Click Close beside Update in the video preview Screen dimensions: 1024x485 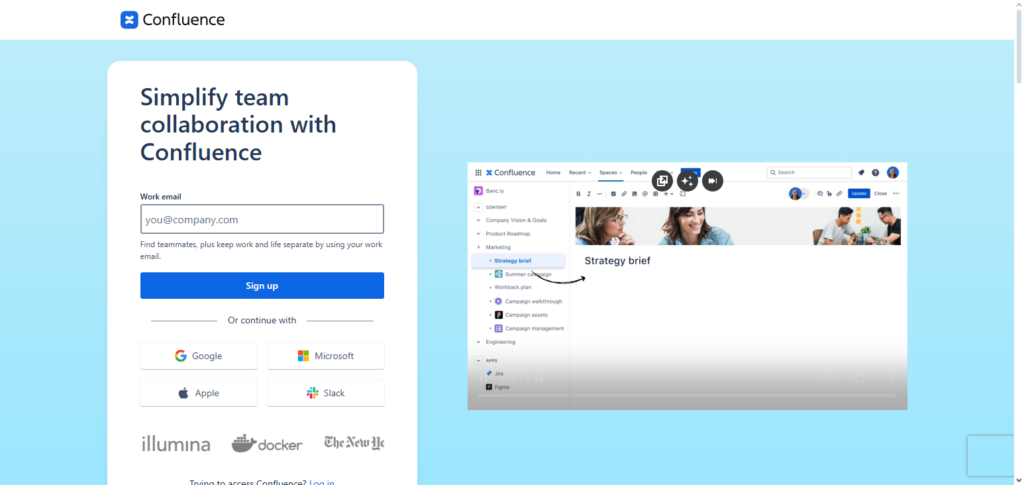[x=880, y=193]
